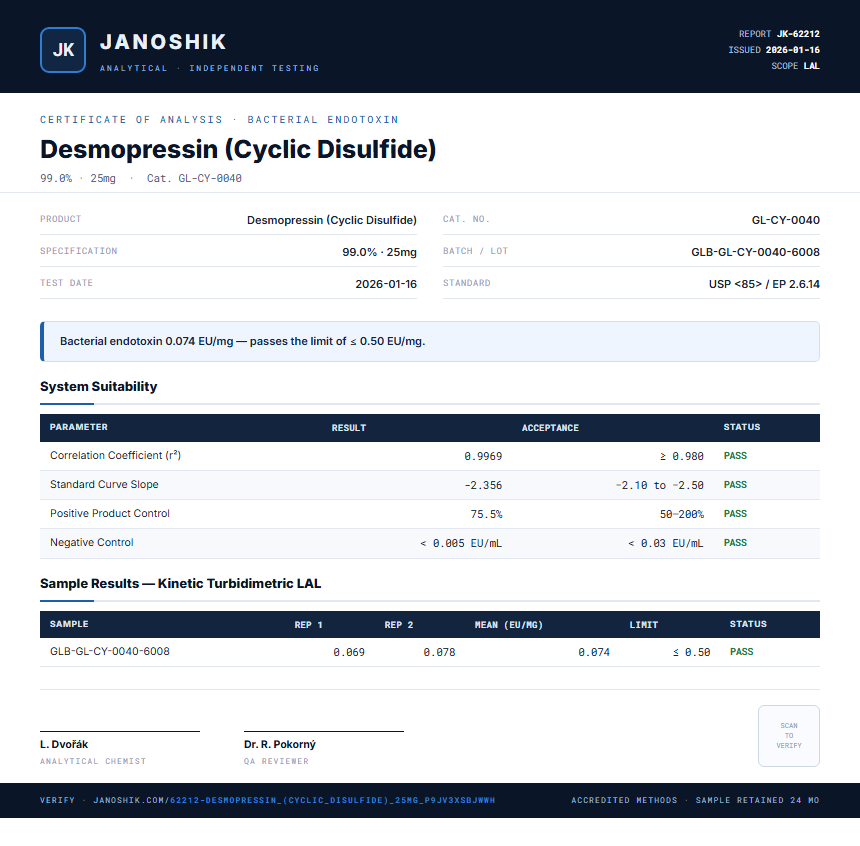Click PASS status for Positive Product Control
Screen dimensions: 860x846
[735, 514]
